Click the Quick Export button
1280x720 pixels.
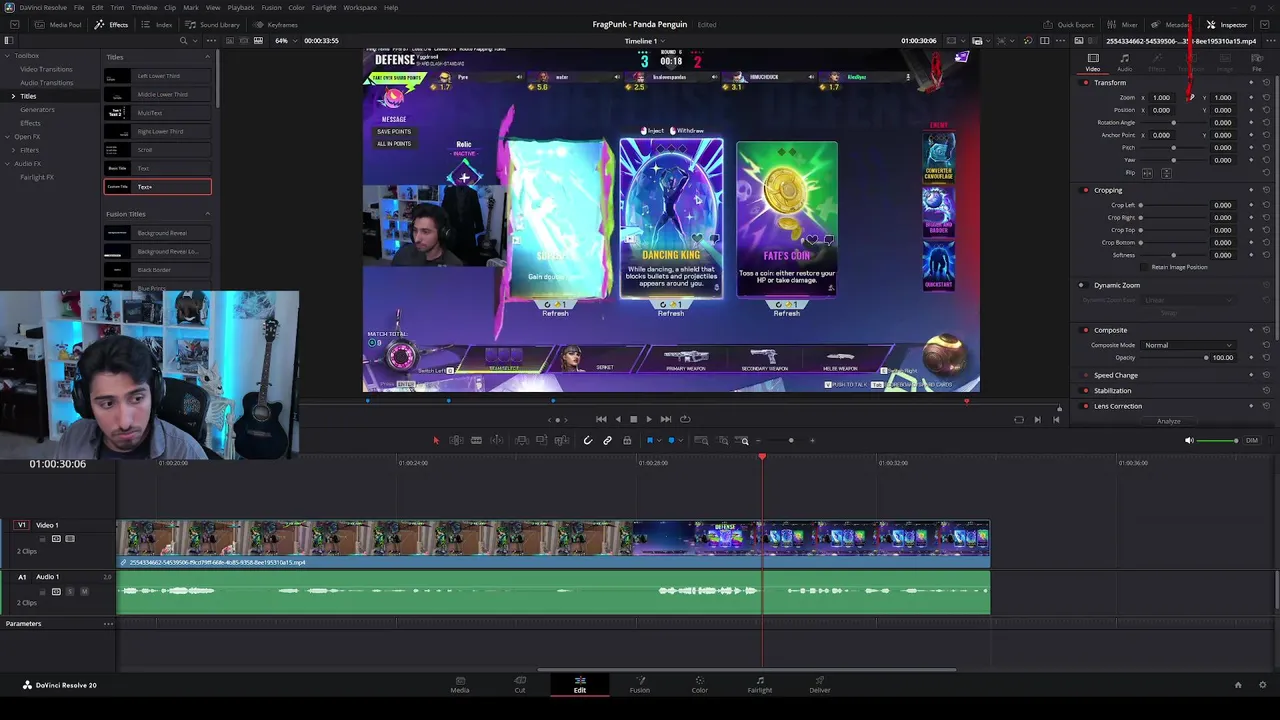tap(1069, 25)
